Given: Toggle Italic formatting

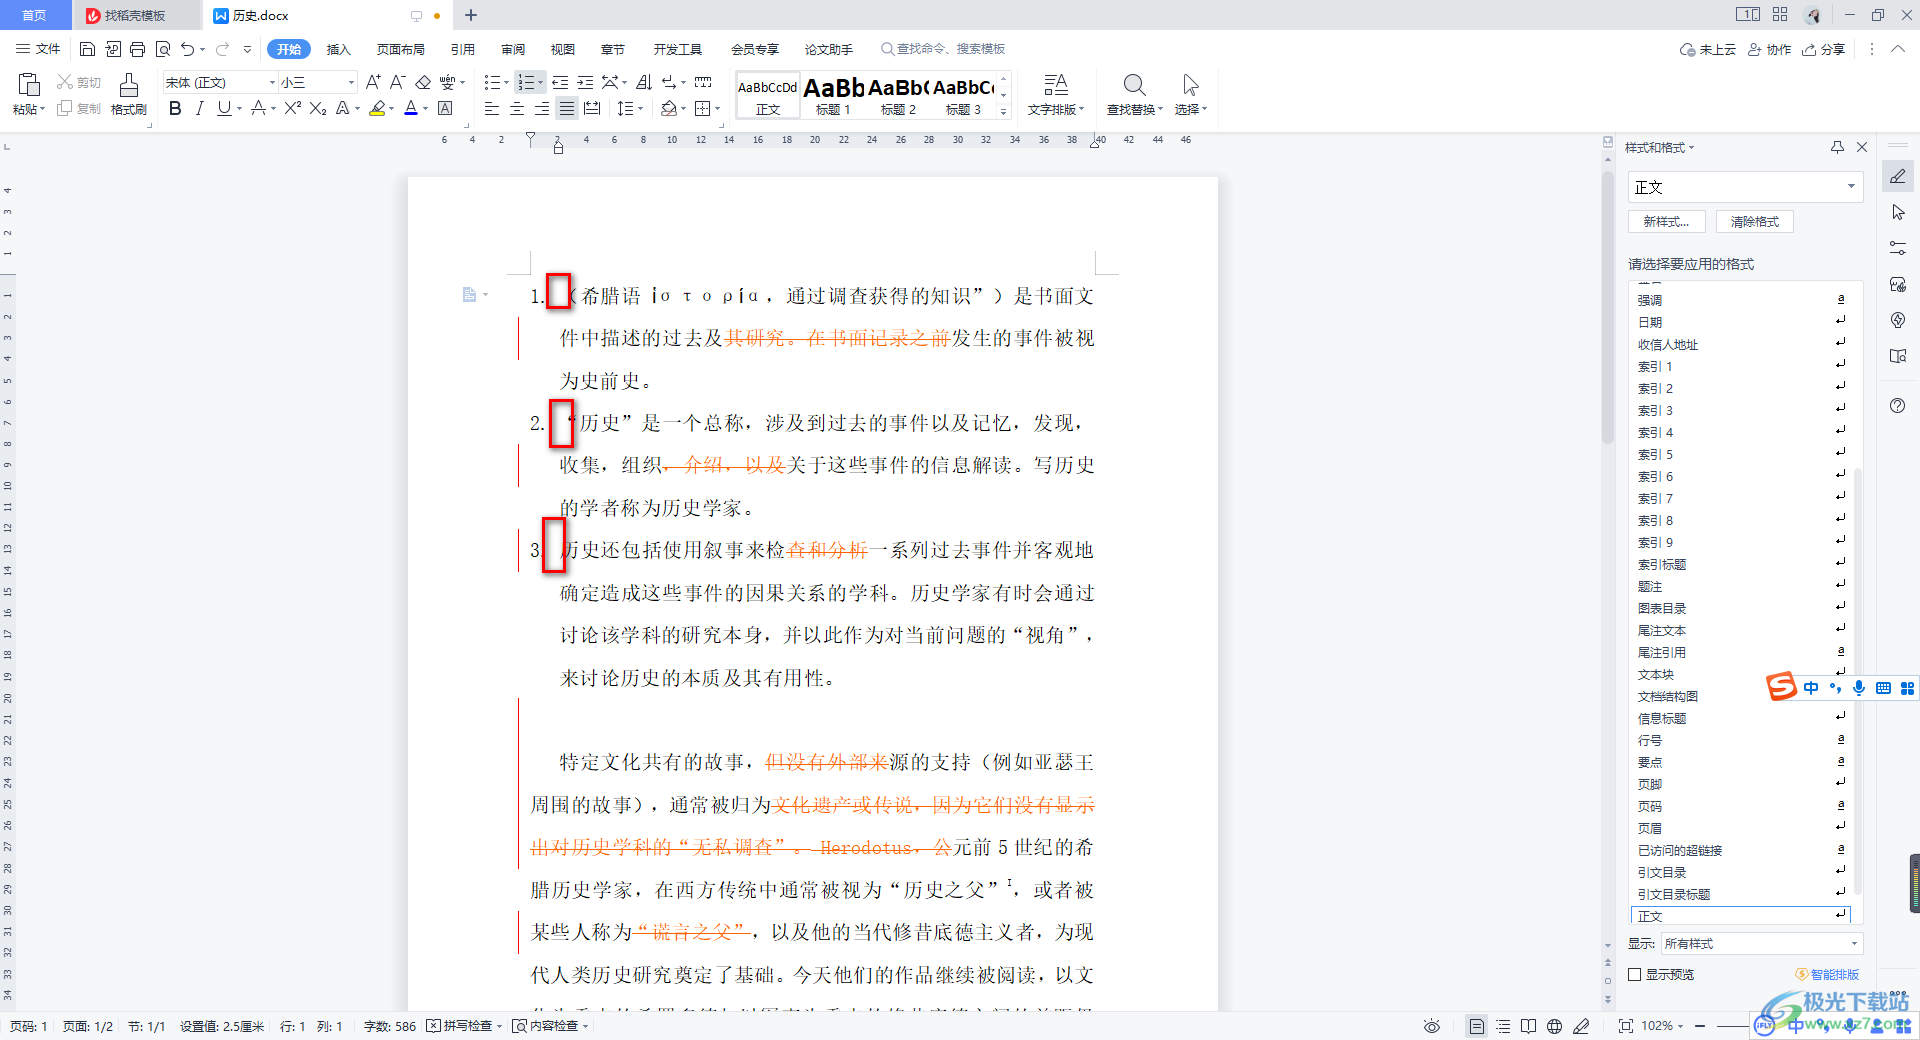Looking at the screenshot, I should (x=199, y=108).
